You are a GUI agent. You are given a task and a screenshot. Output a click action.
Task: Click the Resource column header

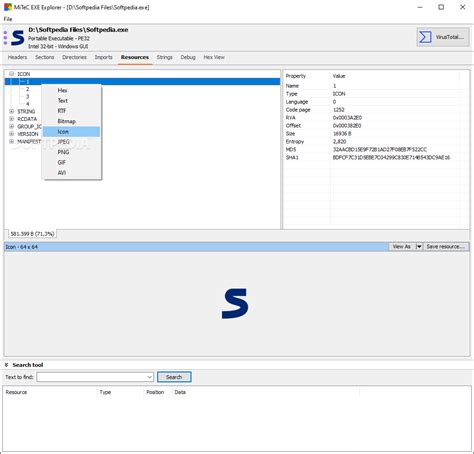click(16, 392)
